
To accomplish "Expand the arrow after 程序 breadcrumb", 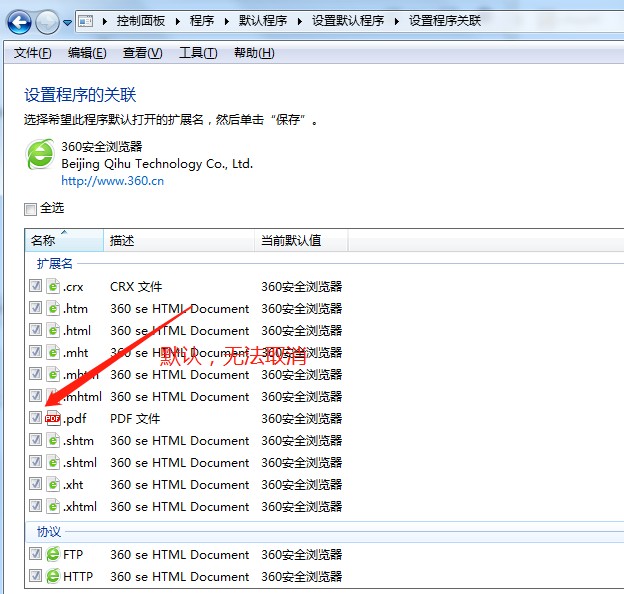I will pyautogui.click(x=226, y=21).
